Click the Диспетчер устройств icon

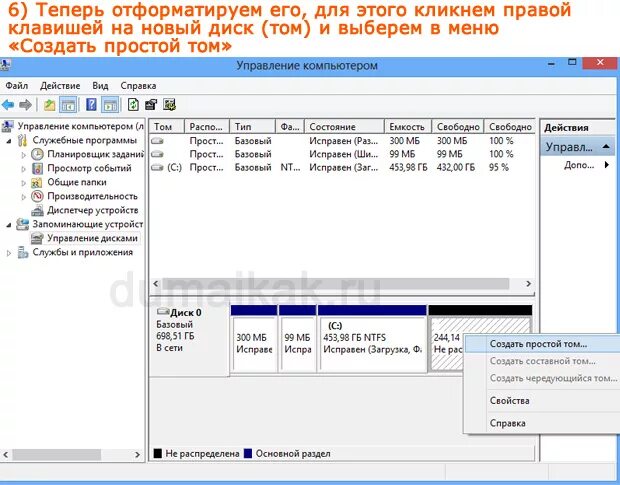[x=37, y=210]
